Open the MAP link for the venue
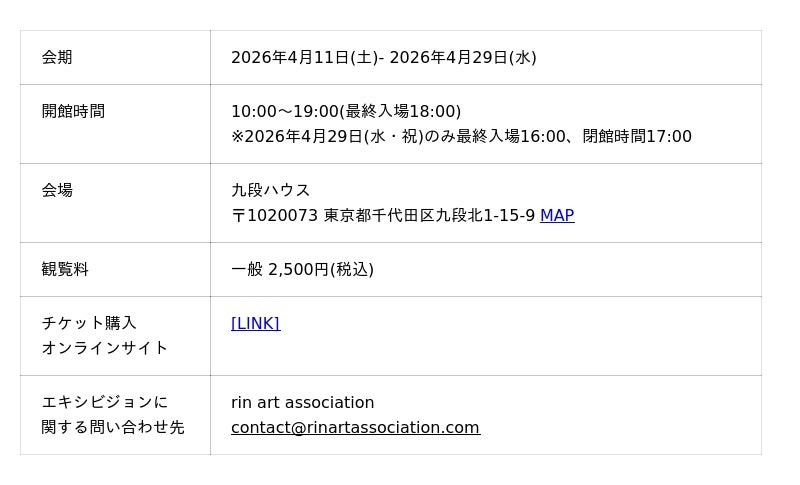 (557, 215)
